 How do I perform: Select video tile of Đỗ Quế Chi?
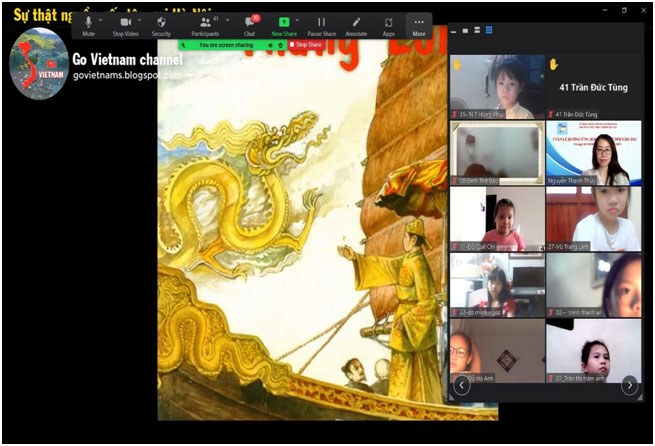(x=497, y=219)
